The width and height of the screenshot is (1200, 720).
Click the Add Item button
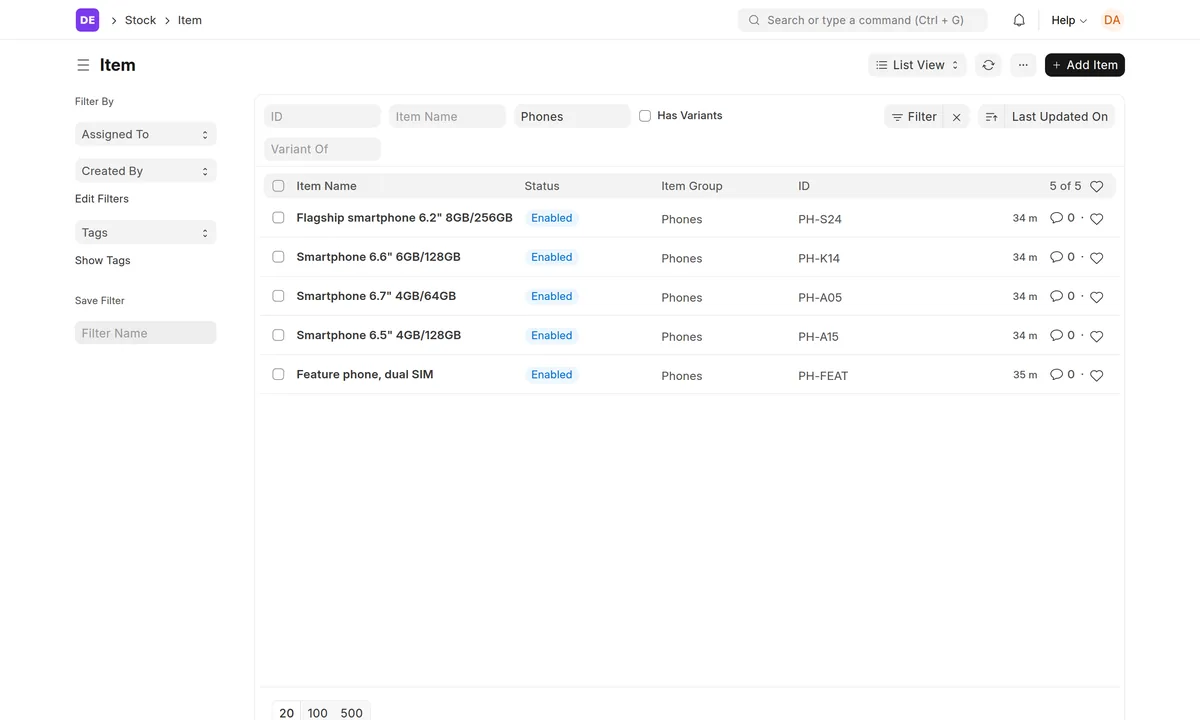point(1085,65)
